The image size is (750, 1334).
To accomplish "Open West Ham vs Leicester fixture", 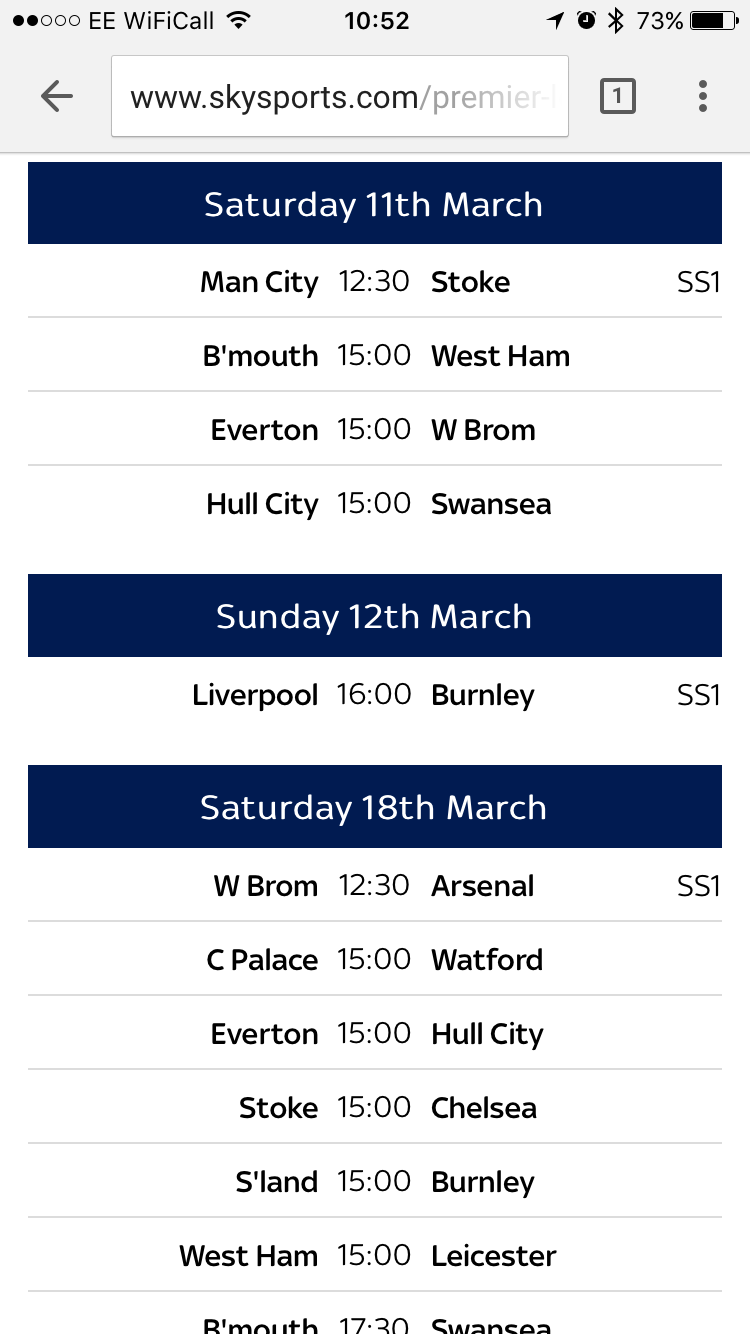I will click(375, 1255).
